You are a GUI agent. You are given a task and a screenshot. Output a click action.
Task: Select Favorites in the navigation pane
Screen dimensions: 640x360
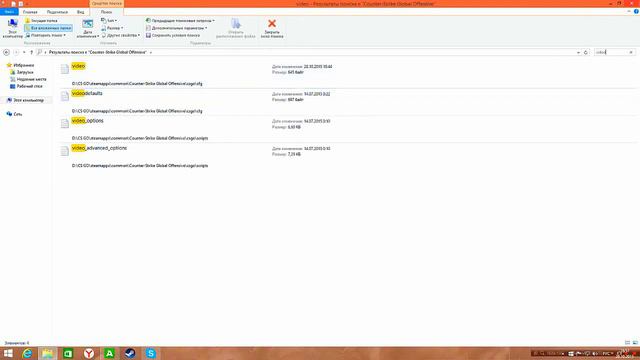[x=20, y=65]
